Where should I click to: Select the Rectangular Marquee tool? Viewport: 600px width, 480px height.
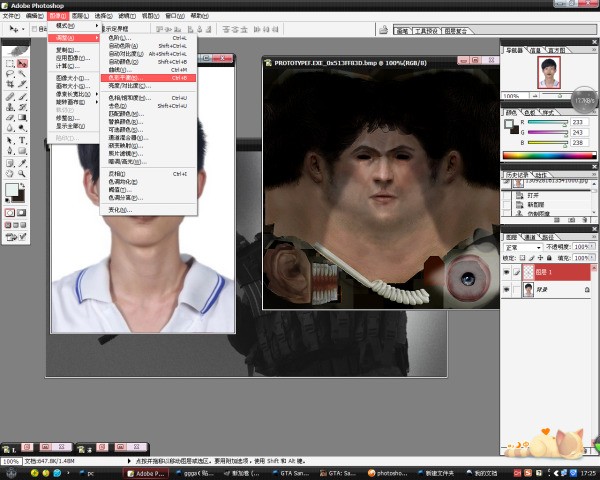point(10,62)
